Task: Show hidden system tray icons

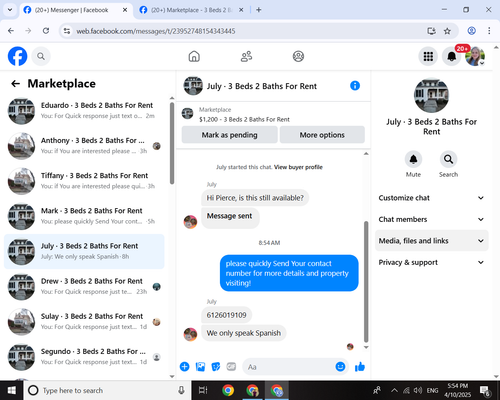Action: (394, 390)
